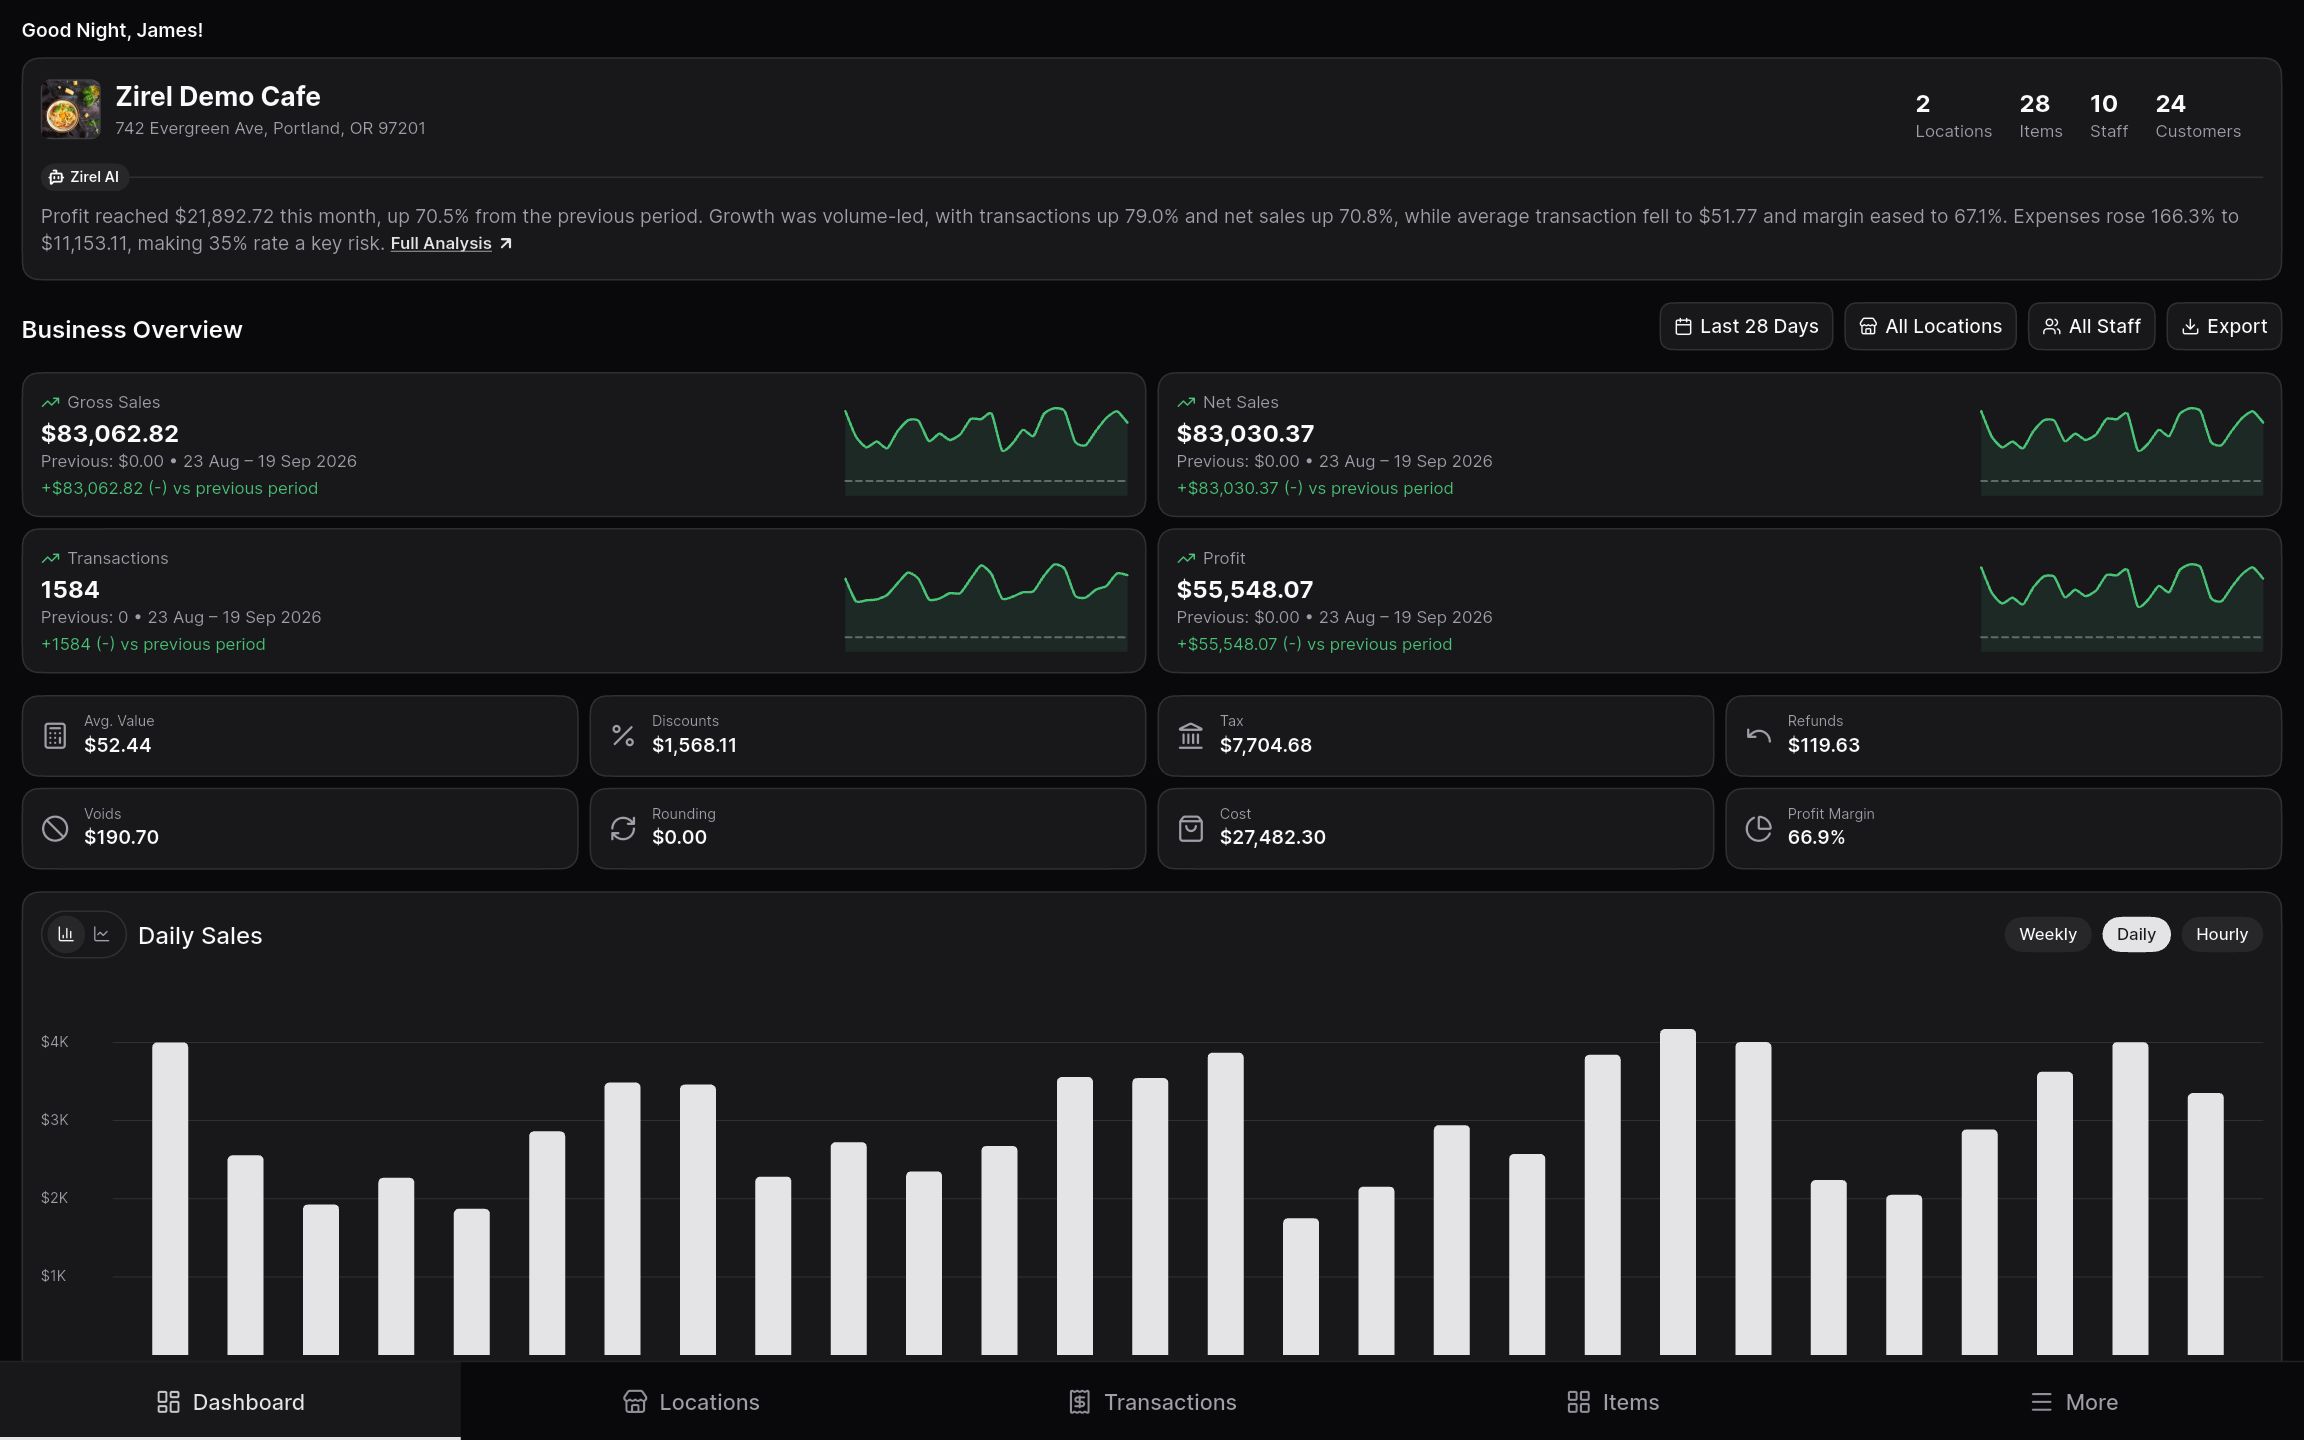2304x1440 pixels.
Task: Go to the Items tab
Action: pyautogui.click(x=1613, y=1402)
